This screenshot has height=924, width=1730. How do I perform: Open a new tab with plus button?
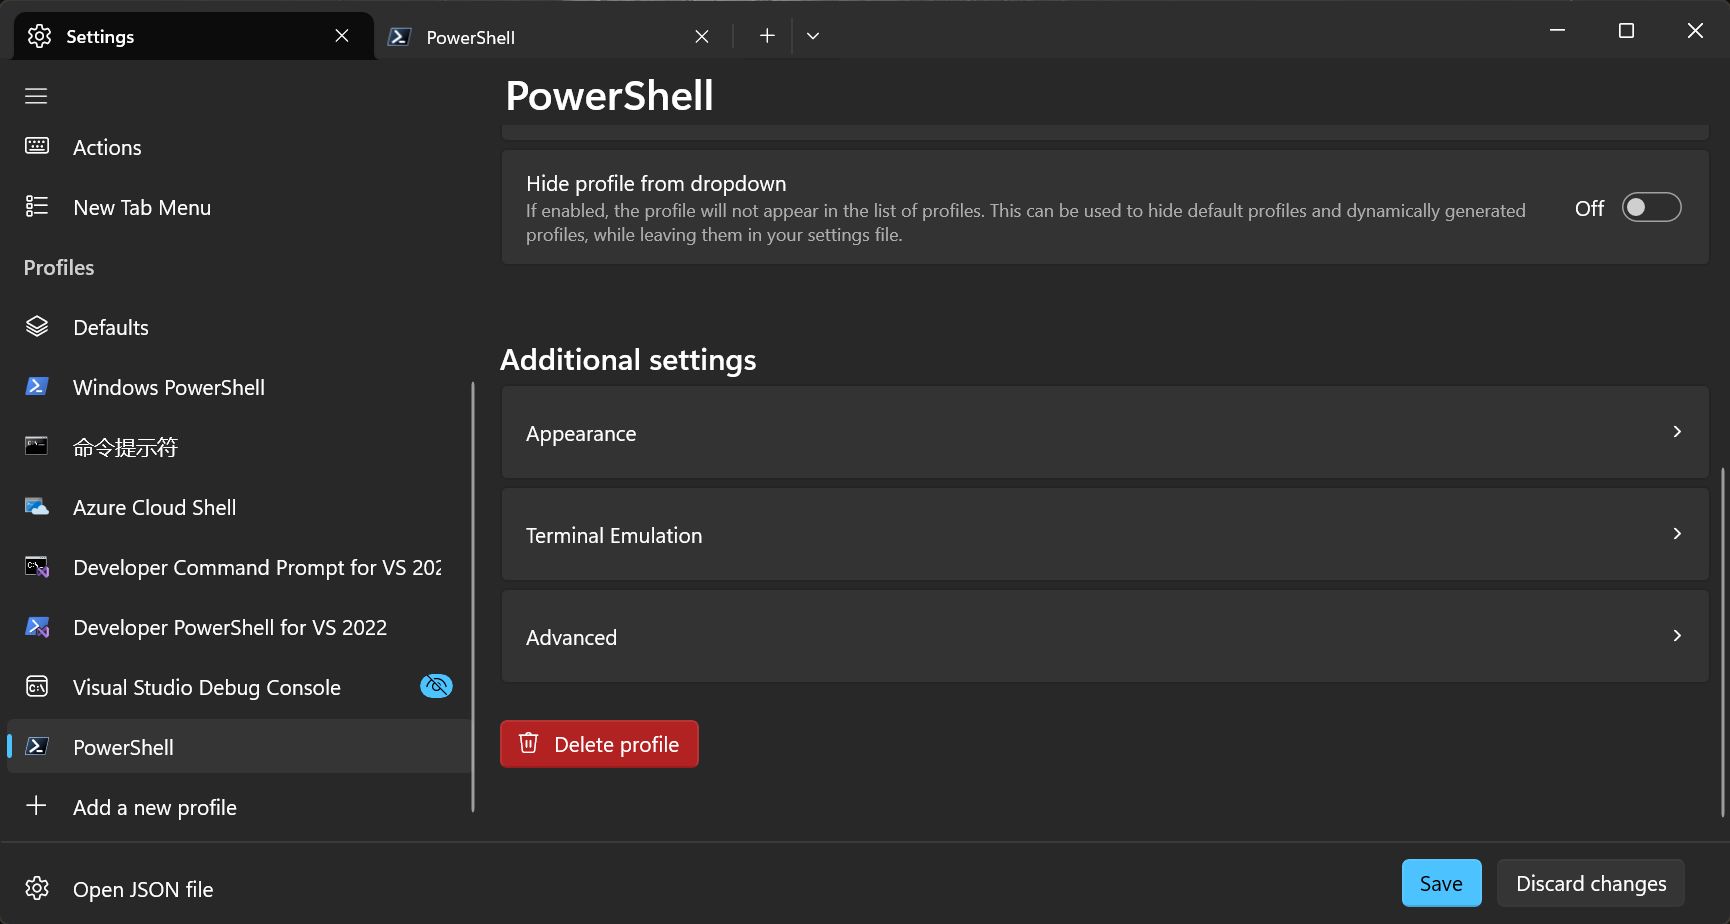pyautogui.click(x=767, y=36)
